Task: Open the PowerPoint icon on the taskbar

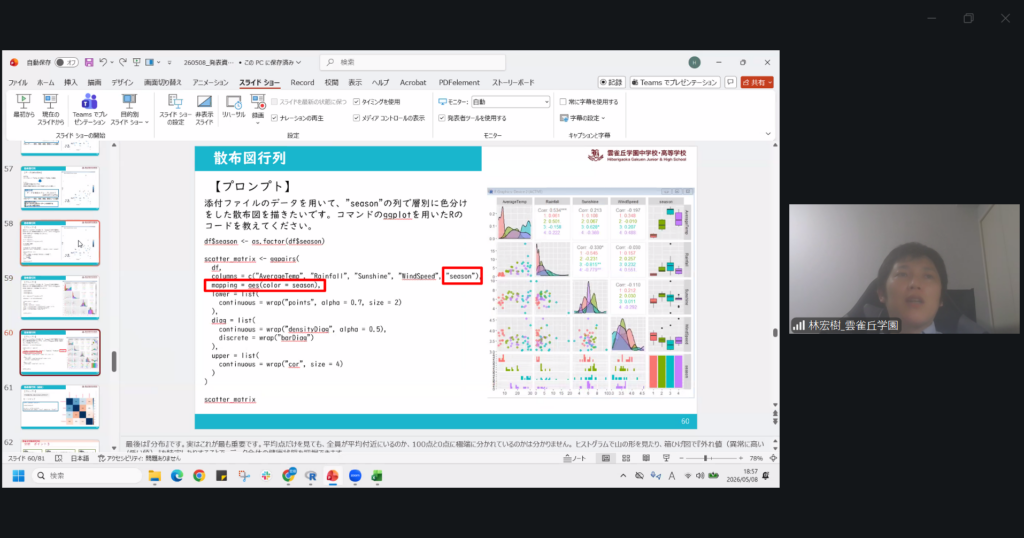Action: (x=332, y=476)
